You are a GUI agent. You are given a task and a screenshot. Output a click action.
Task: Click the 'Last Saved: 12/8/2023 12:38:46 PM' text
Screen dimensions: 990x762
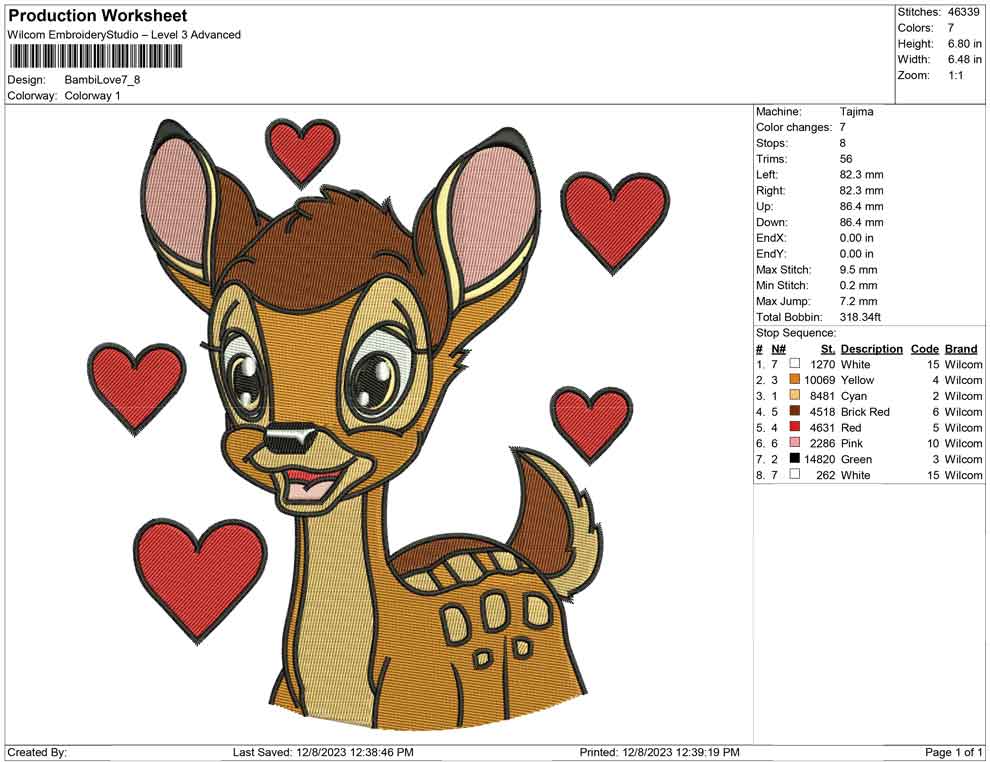(x=323, y=752)
